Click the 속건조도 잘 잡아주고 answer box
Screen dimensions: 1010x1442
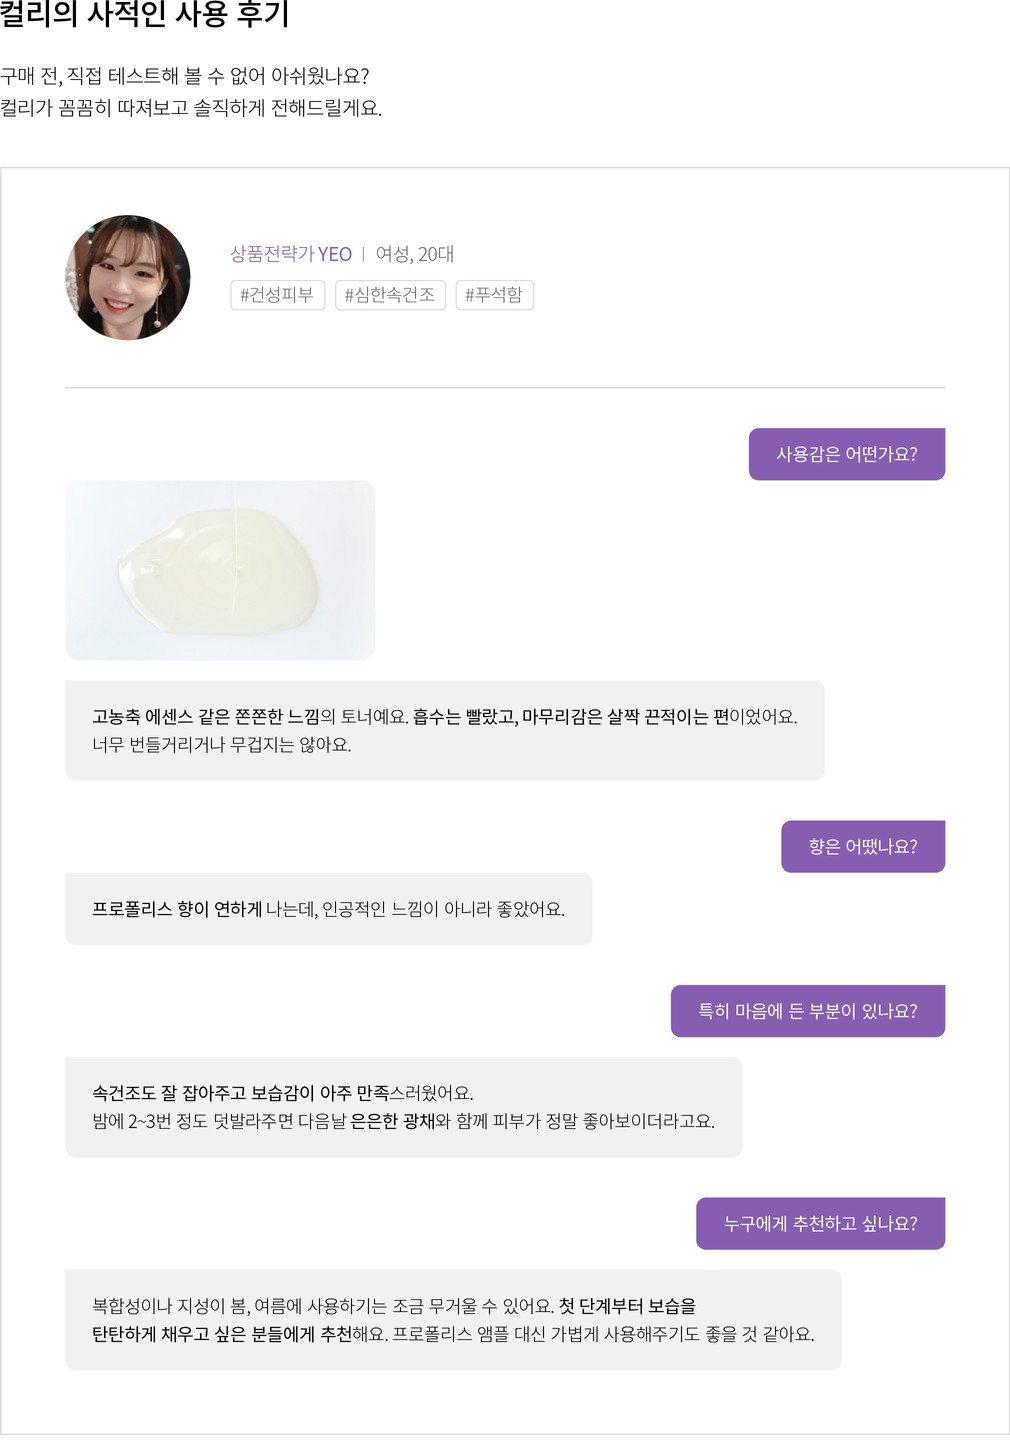tap(403, 1107)
